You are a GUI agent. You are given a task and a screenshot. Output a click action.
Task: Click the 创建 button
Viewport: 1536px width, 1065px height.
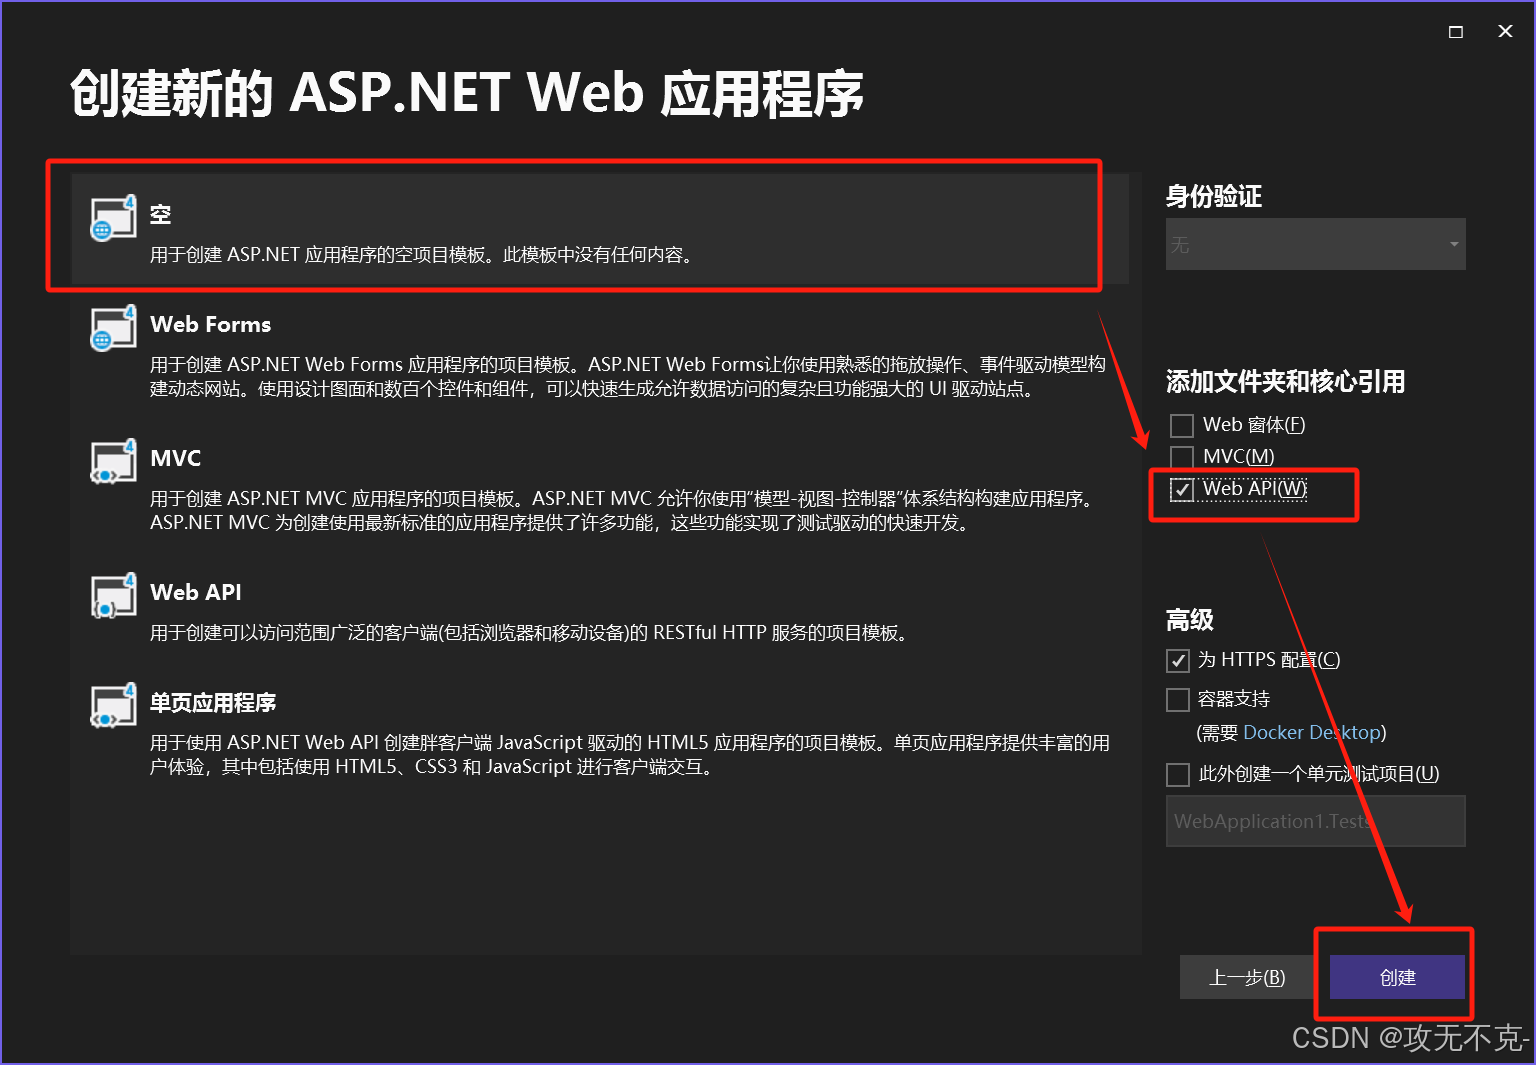(1397, 977)
